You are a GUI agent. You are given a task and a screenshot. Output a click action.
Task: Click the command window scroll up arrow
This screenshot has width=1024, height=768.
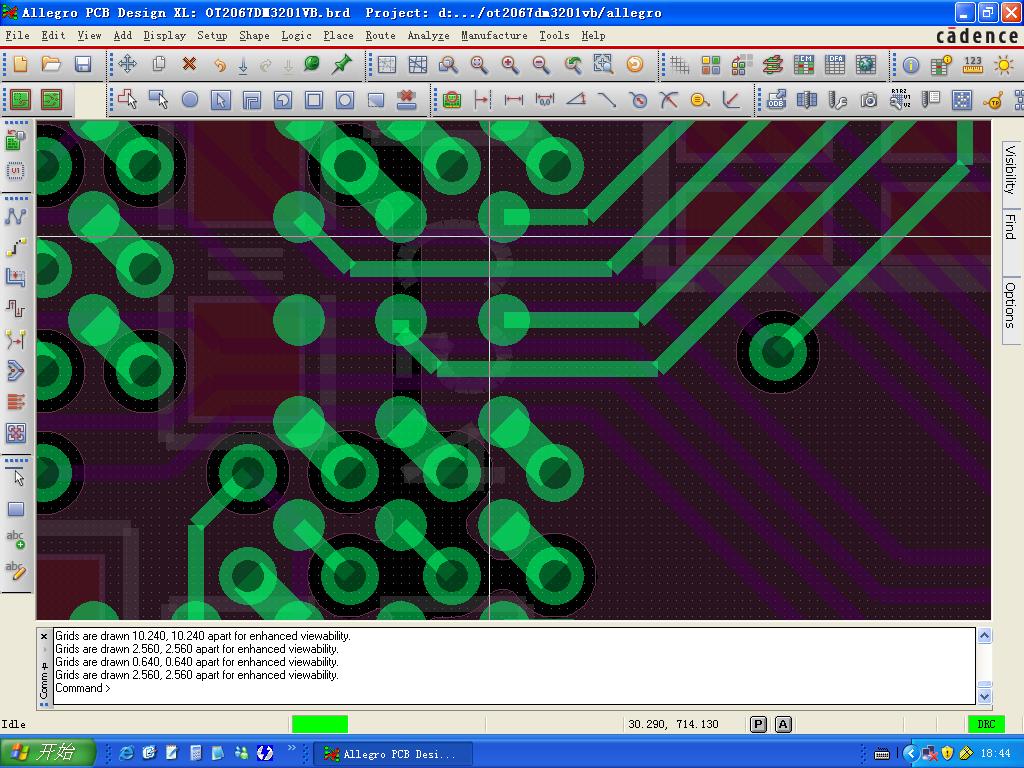(984, 635)
